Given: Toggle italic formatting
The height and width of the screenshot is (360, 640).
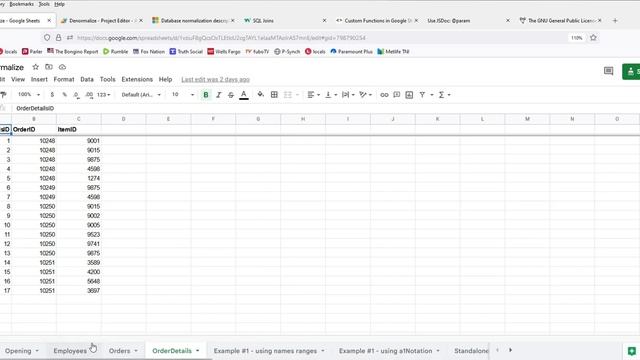Looking at the screenshot, I should click(x=218, y=95).
